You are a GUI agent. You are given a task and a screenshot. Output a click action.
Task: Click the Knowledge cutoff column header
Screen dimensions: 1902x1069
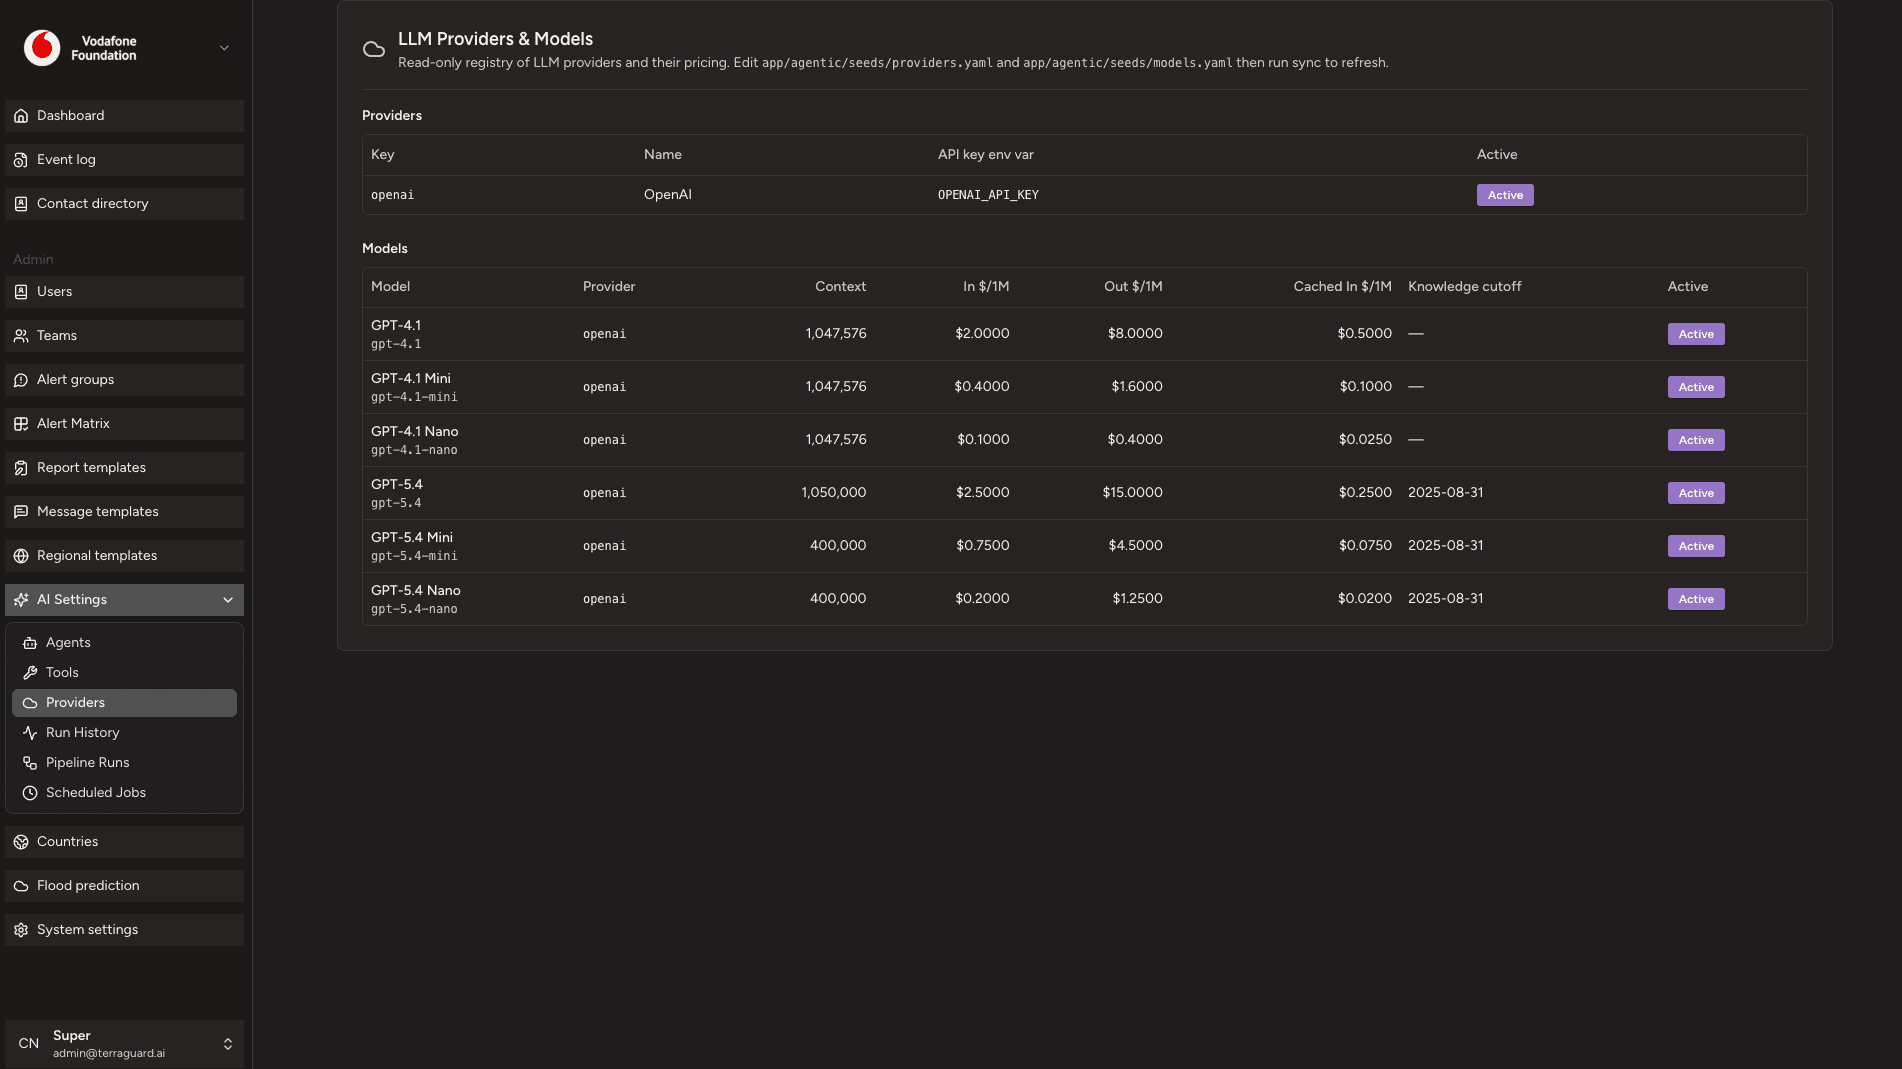pos(1464,287)
